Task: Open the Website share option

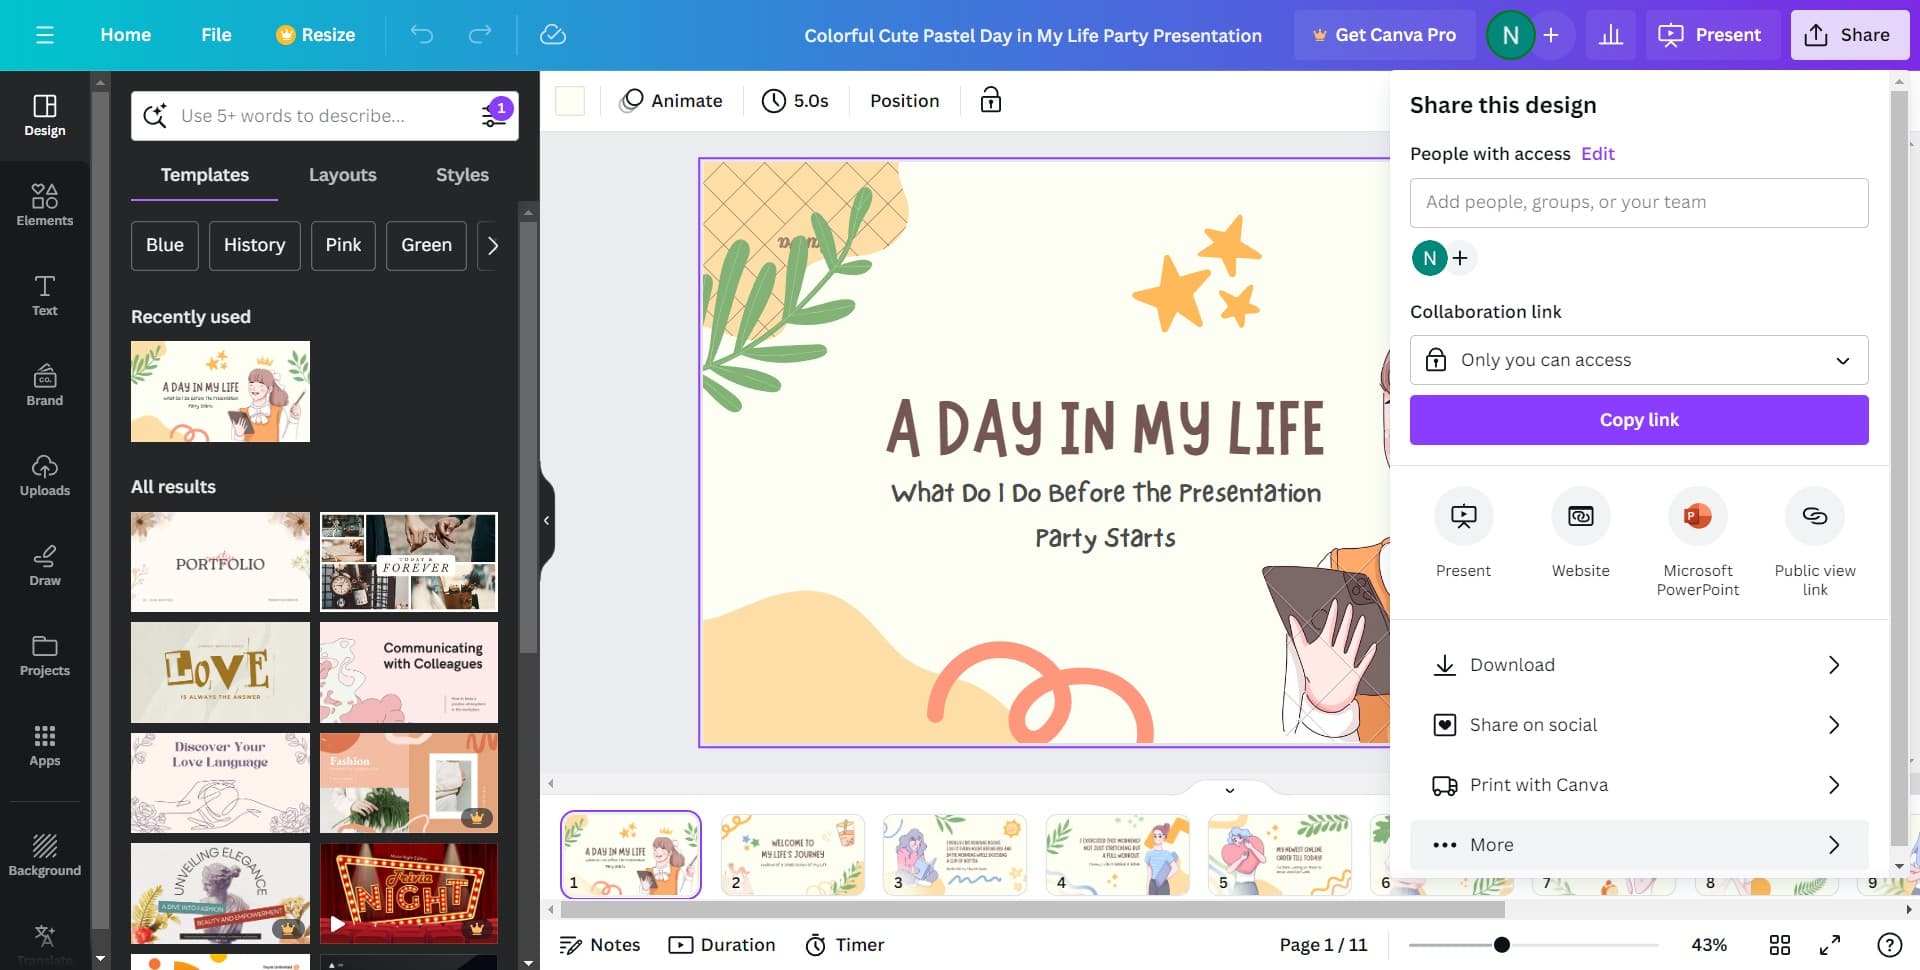Action: (1580, 516)
